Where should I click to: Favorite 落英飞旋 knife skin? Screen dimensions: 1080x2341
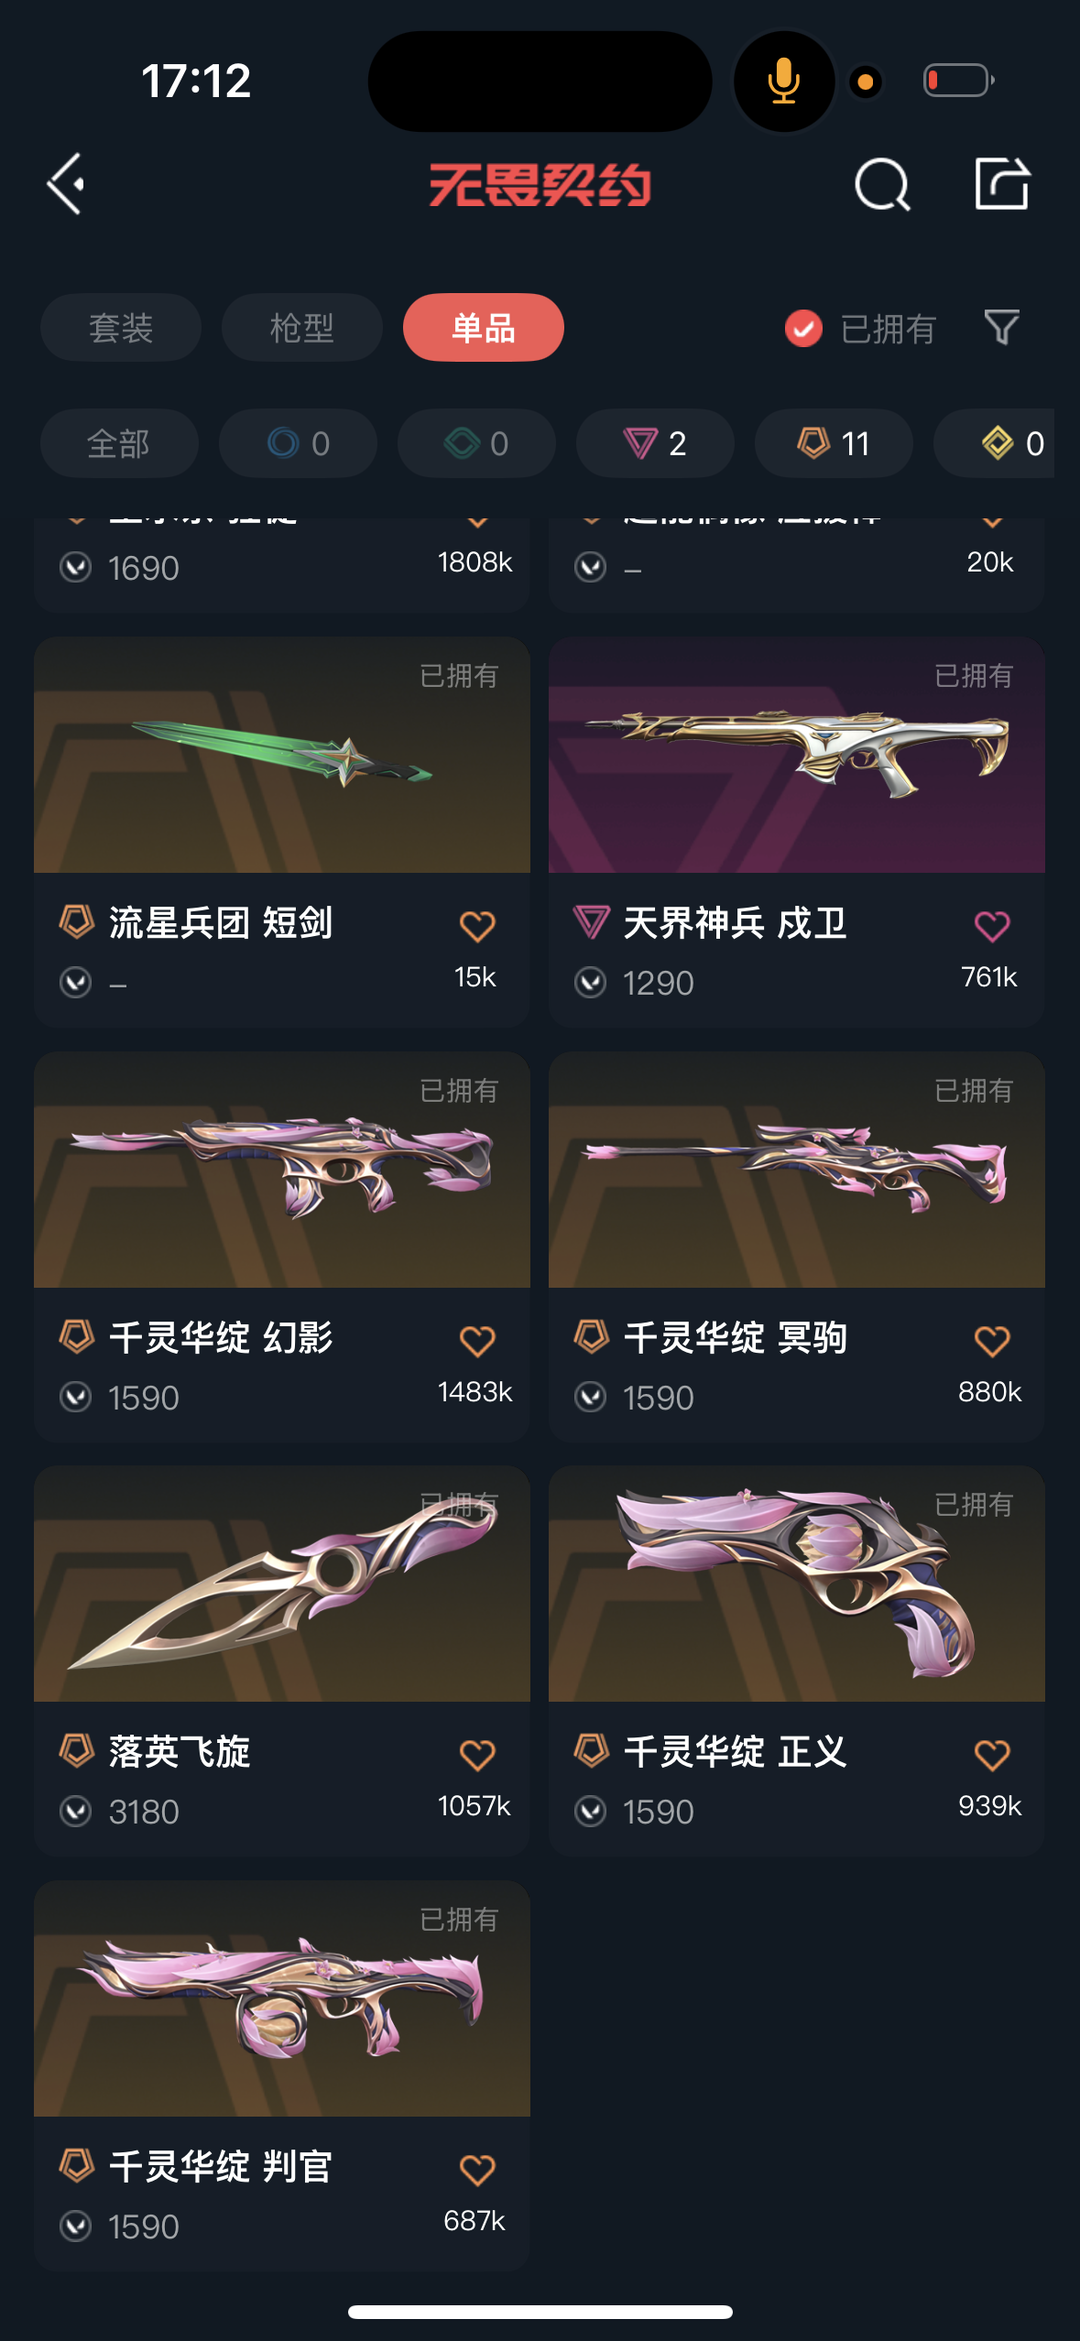(477, 1755)
